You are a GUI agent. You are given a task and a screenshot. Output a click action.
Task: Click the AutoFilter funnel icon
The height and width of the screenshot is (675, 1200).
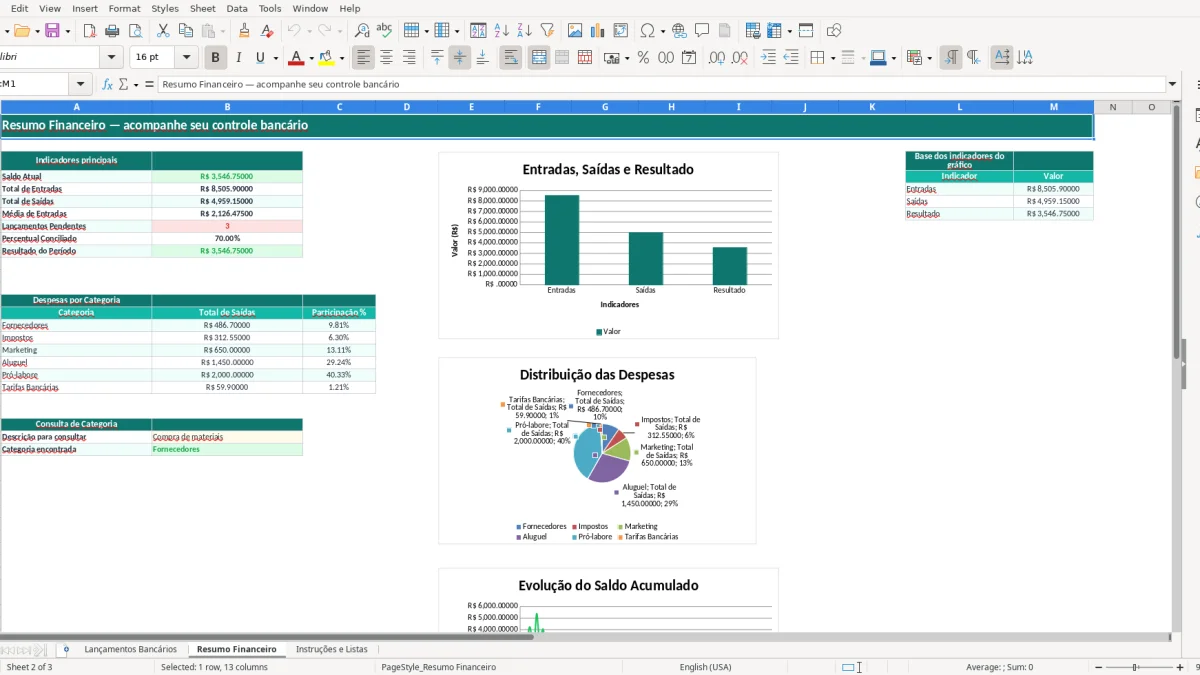[546, 31]
